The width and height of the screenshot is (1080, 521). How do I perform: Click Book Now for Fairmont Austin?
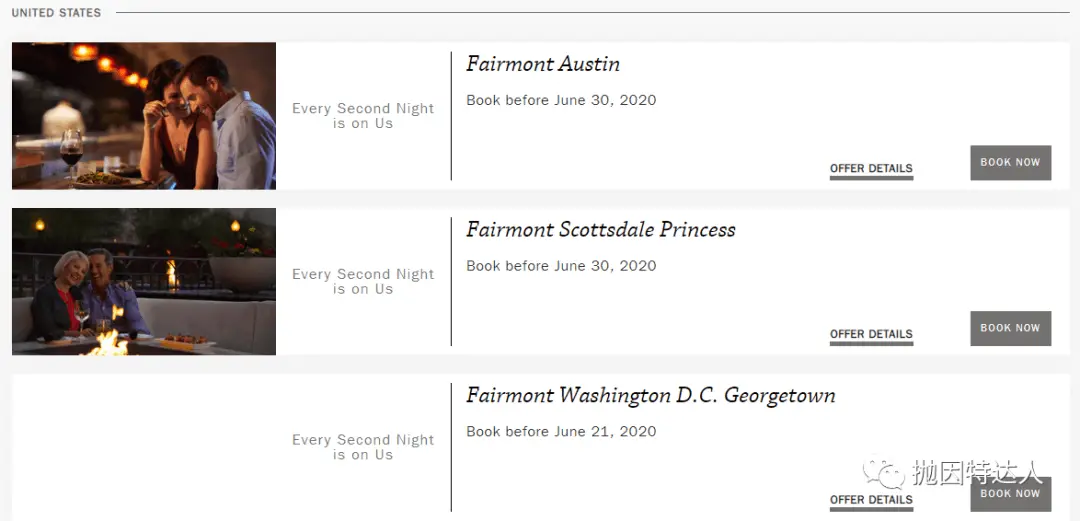pos(1010,163)
